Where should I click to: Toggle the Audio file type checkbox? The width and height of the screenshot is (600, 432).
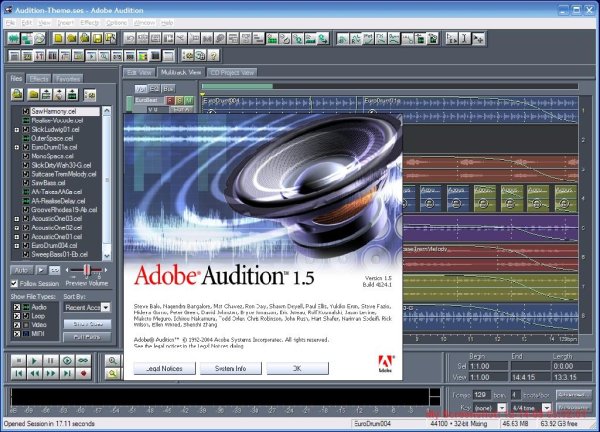[17, 307]
